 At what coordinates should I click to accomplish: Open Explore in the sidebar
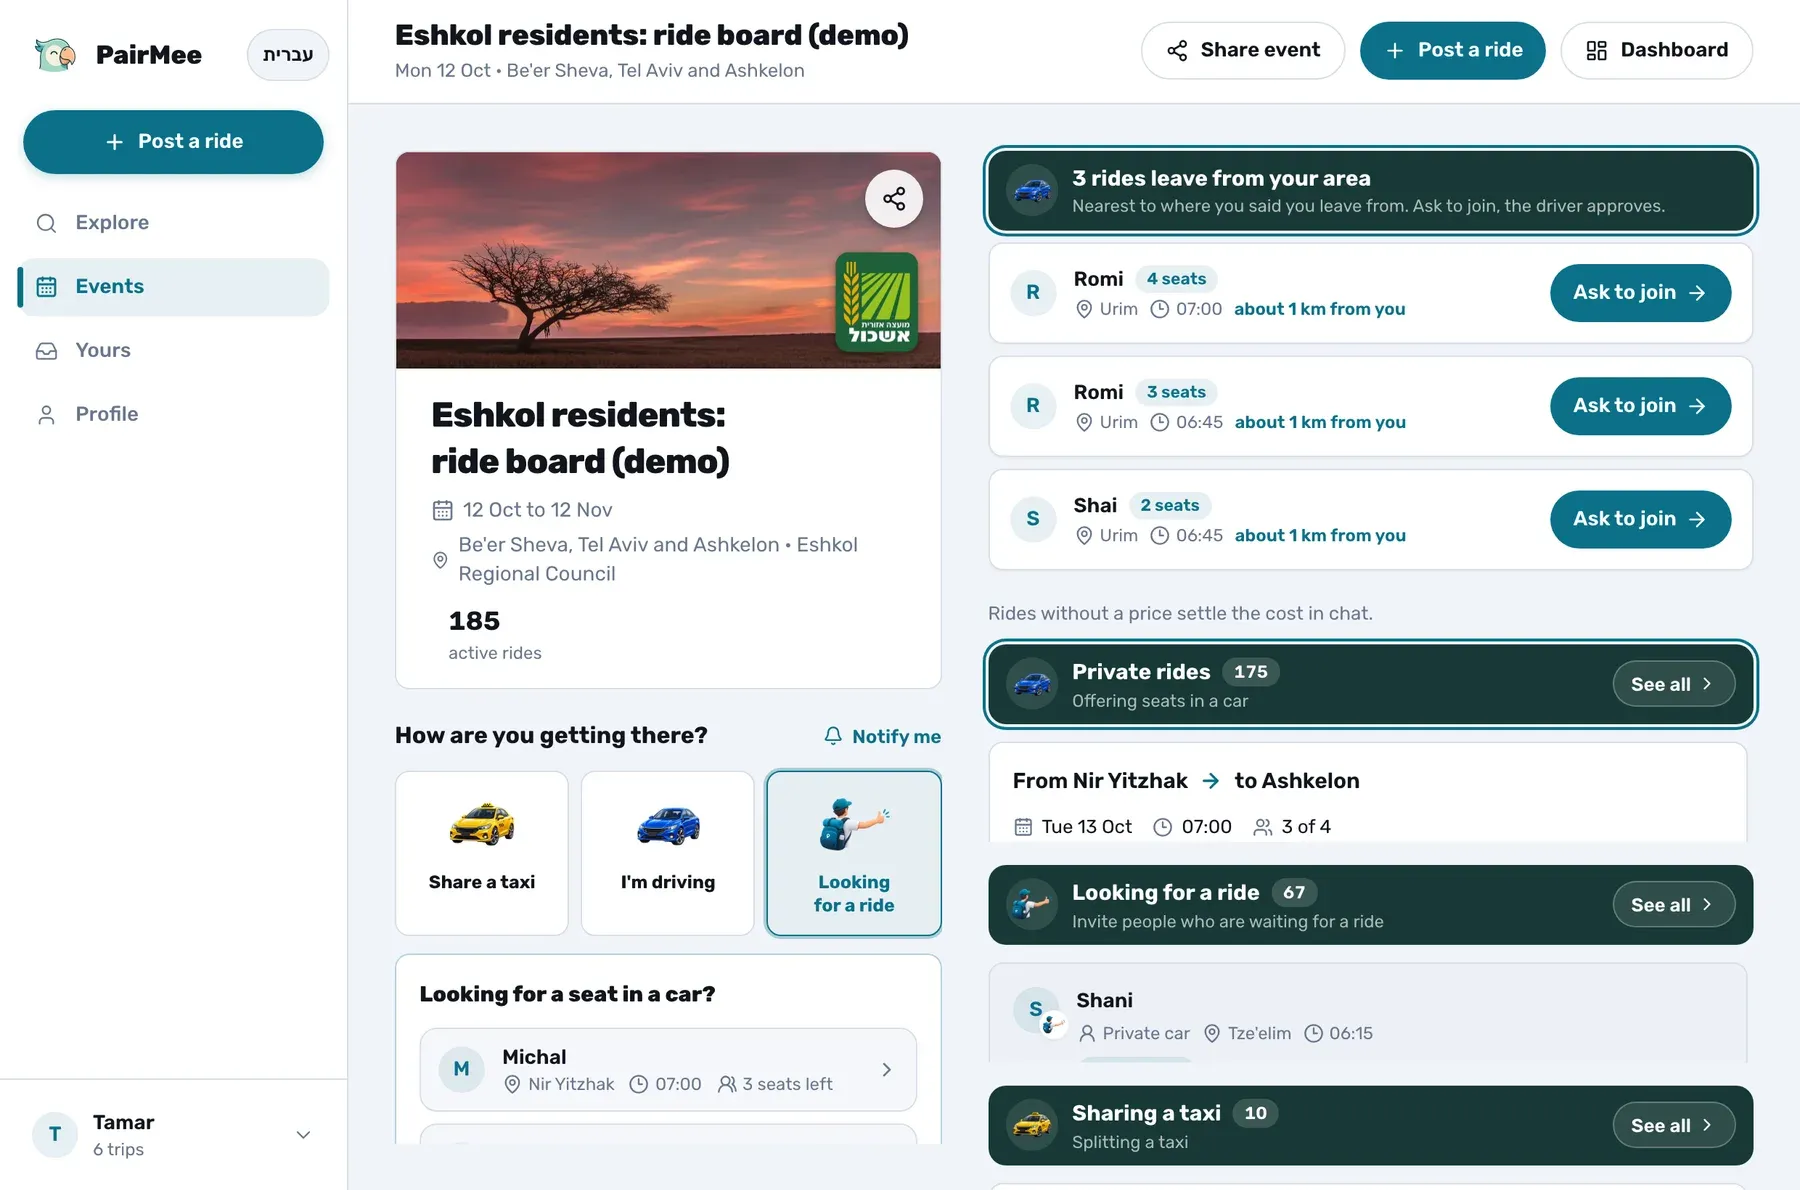(x=173, y=222)
